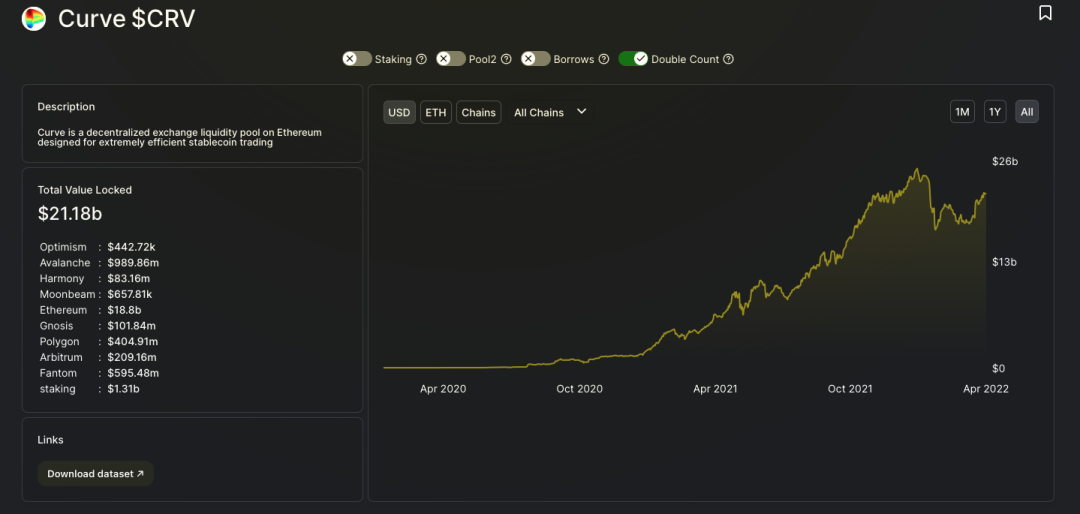
Task: Disable the Double Count toggle
Action: pyautogui.click(x=634, y=59)
